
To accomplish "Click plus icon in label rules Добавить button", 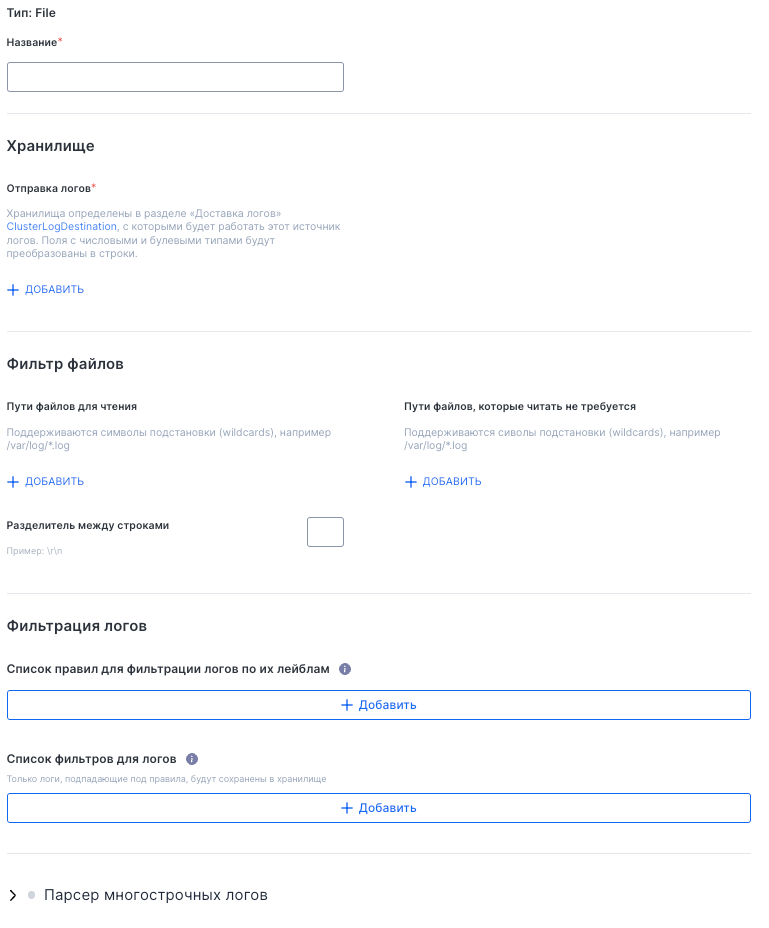I will (x=347, y=705).
